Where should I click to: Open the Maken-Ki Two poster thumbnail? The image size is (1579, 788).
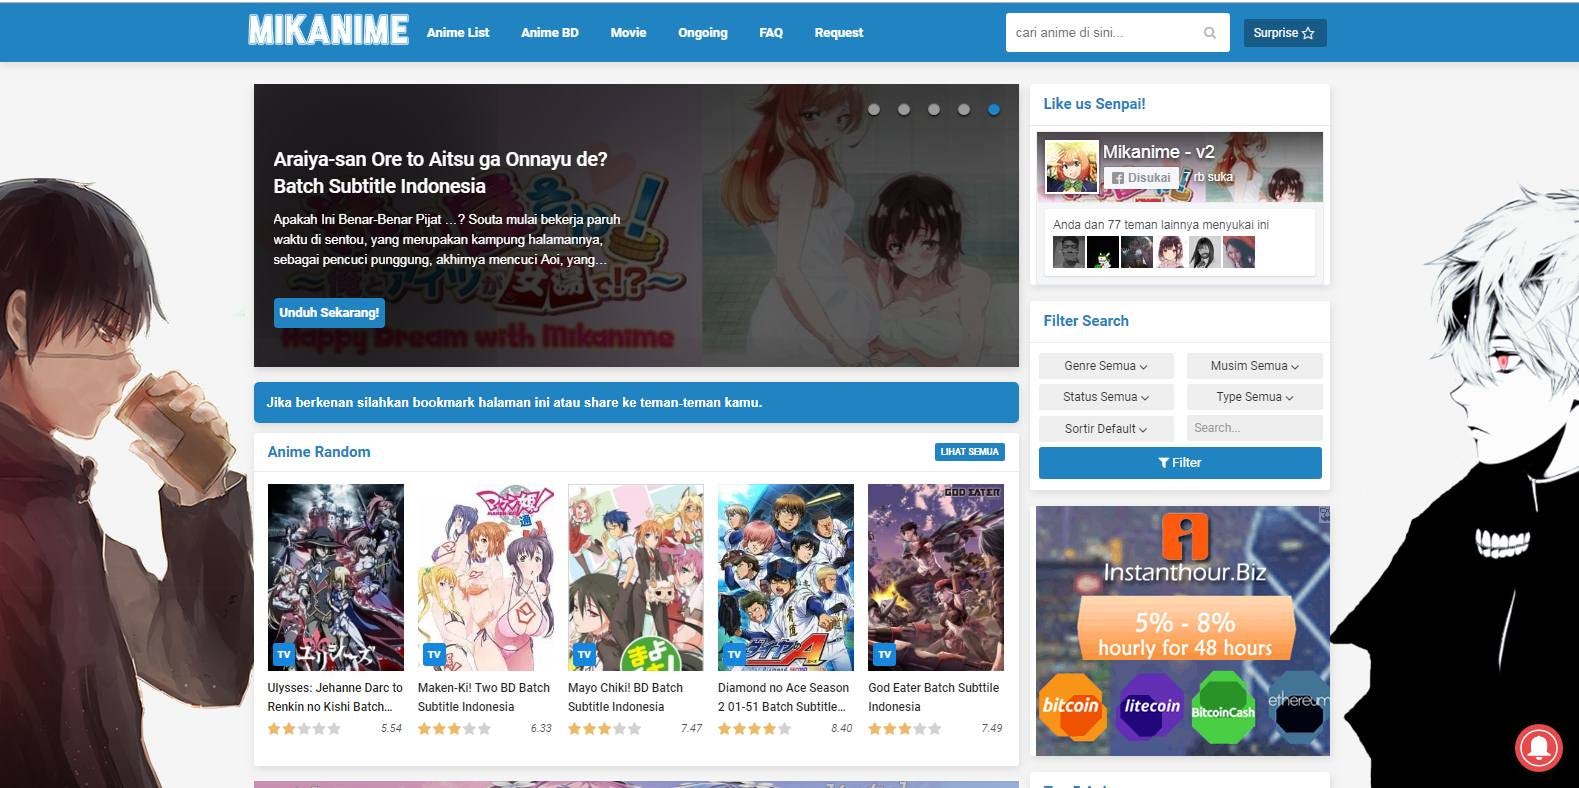click(486, 577)
